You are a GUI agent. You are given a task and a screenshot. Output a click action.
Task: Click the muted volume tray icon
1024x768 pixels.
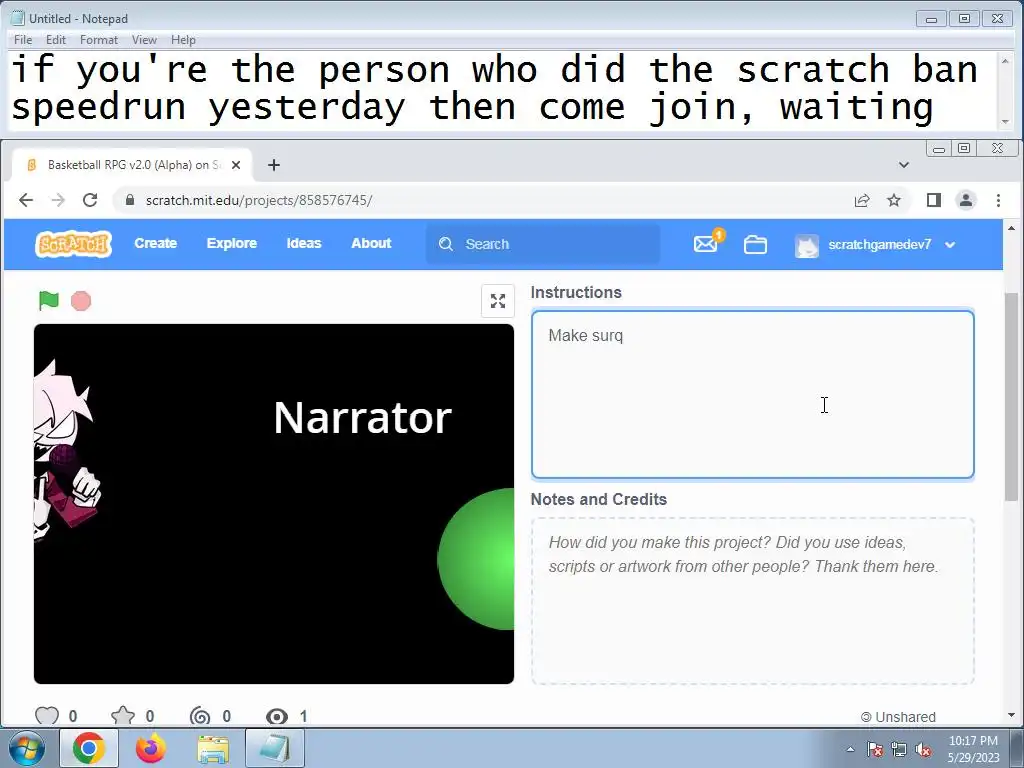point(923,749)
